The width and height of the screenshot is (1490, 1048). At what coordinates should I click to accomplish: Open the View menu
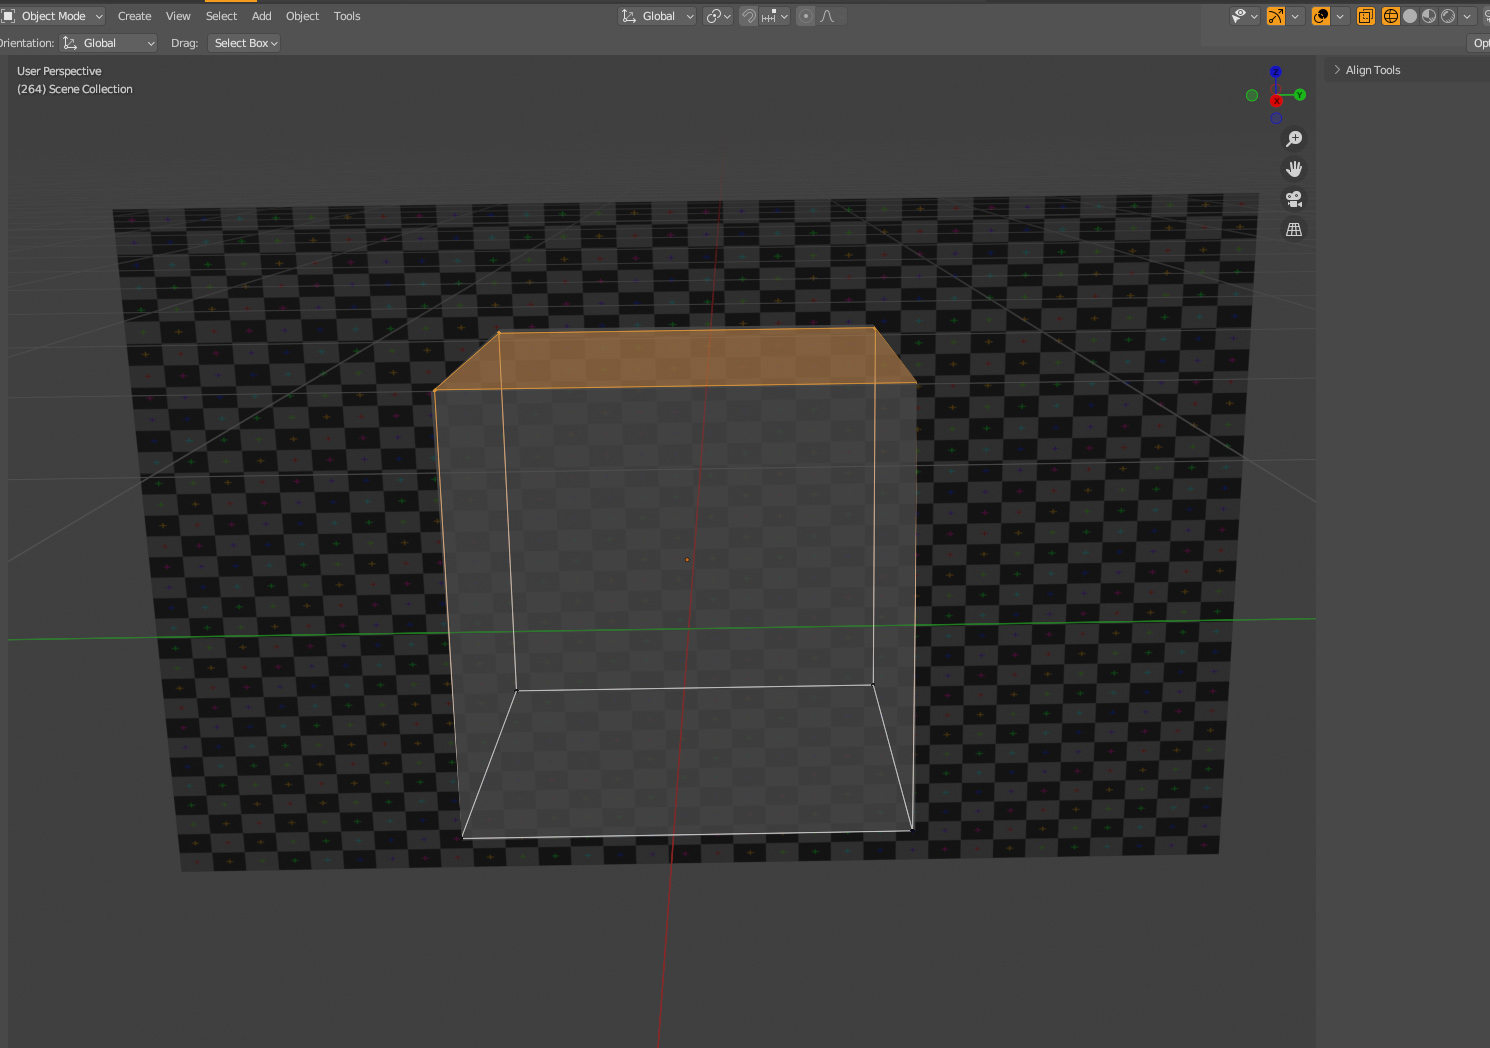click(x=178, y=16)
